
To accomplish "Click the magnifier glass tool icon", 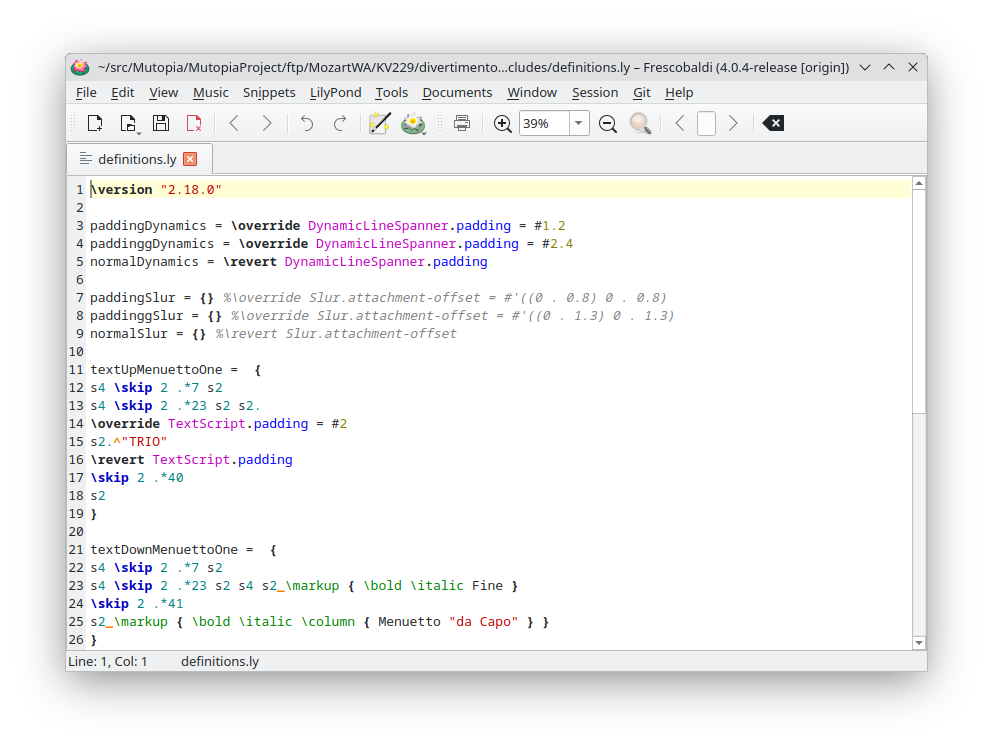I will tap(640, 123).
